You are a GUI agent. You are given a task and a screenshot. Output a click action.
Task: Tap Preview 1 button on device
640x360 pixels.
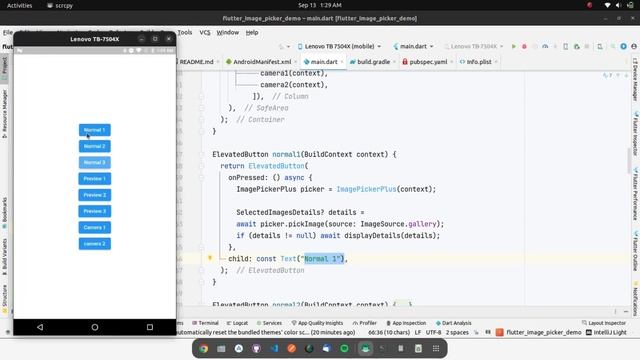[x=95, y=179]
